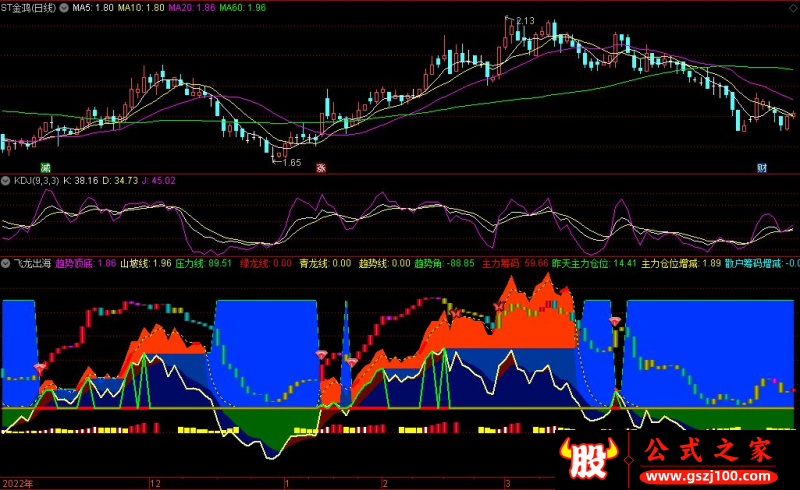Select the 主力仓位增减: 1.89 readout
This screenshot has height=490, width=800.
pos(681,263)
